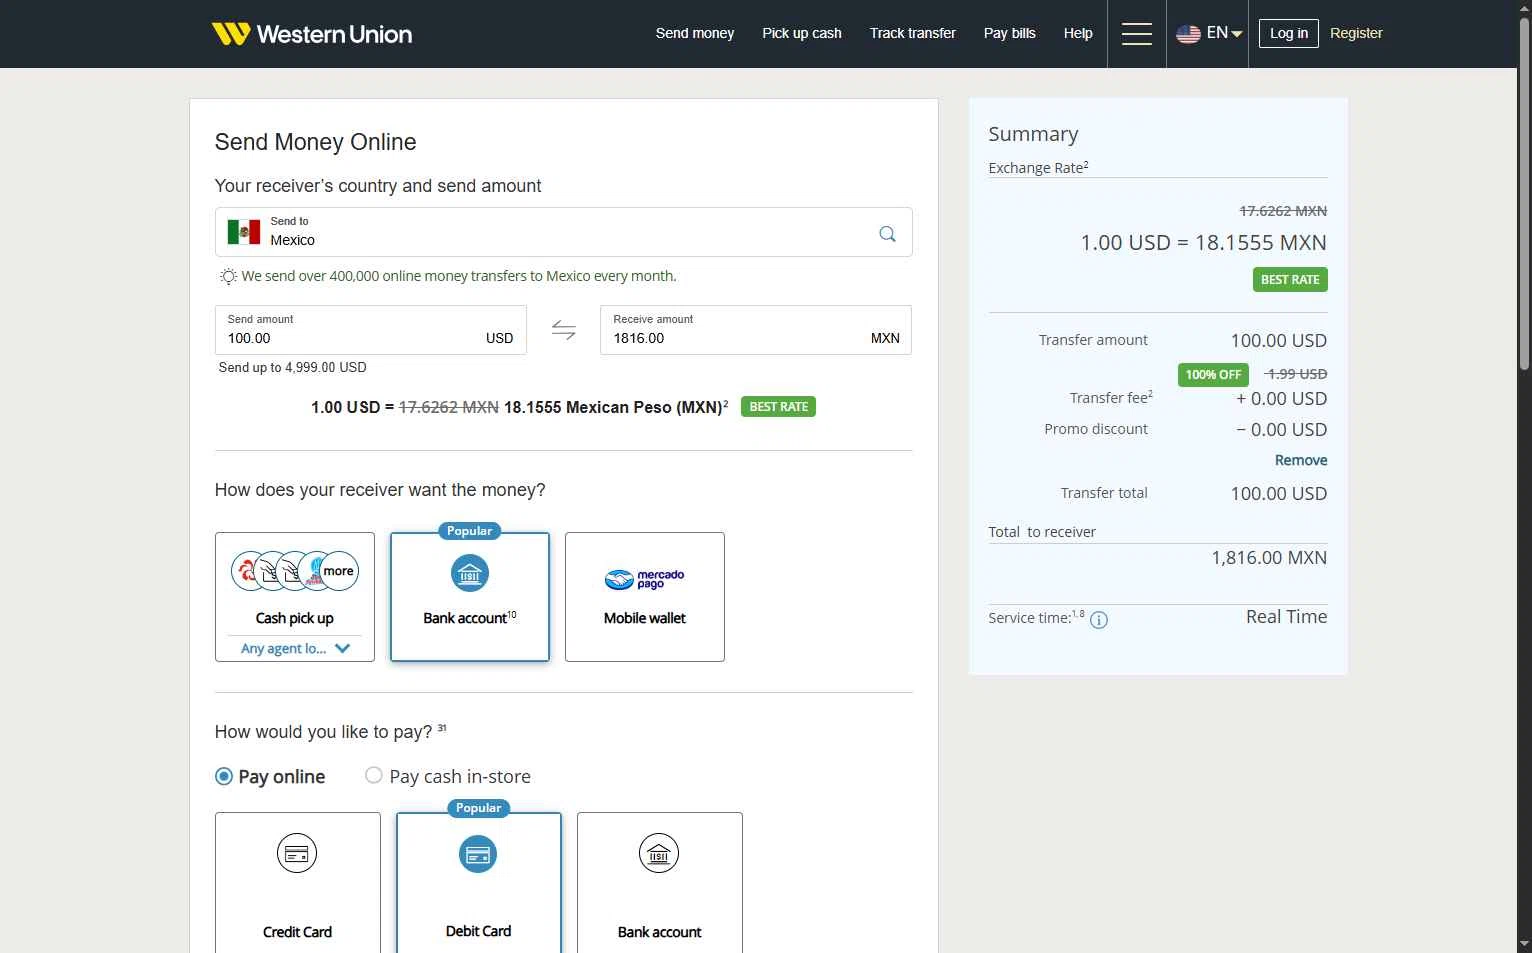The width and height of the screenshot is (1532, 953).
Task: Click the 'Send up to 4,999.00 USD' text
Action: [x=293, y=368]
